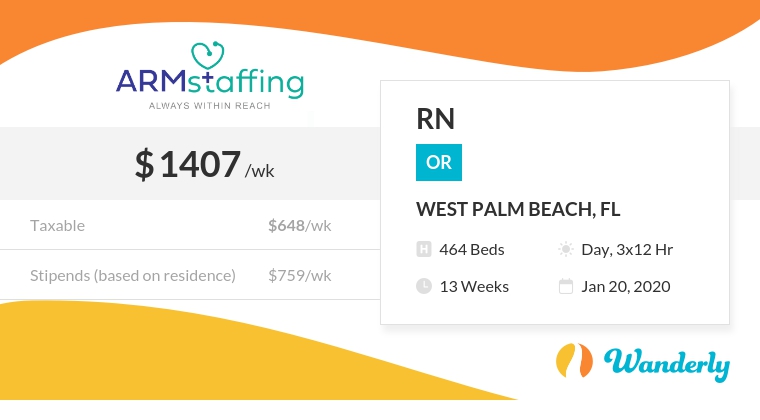Click the Stipends based on residence label
Screen dimensions: 760x420
coord(133,275)
